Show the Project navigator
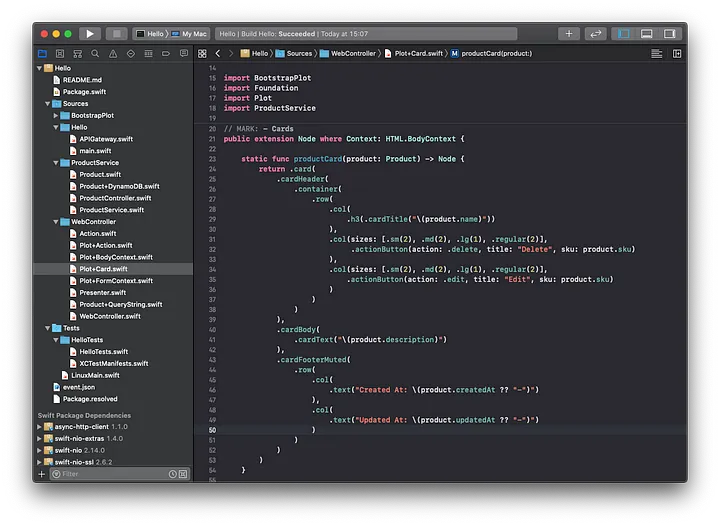Viewport: 720px width, 526px height. 42,54
